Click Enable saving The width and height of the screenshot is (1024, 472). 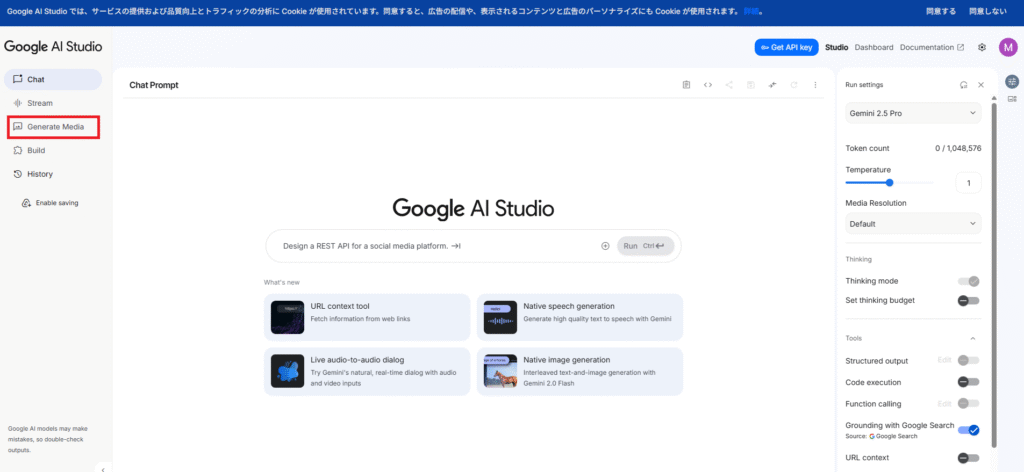click(50, 203)
